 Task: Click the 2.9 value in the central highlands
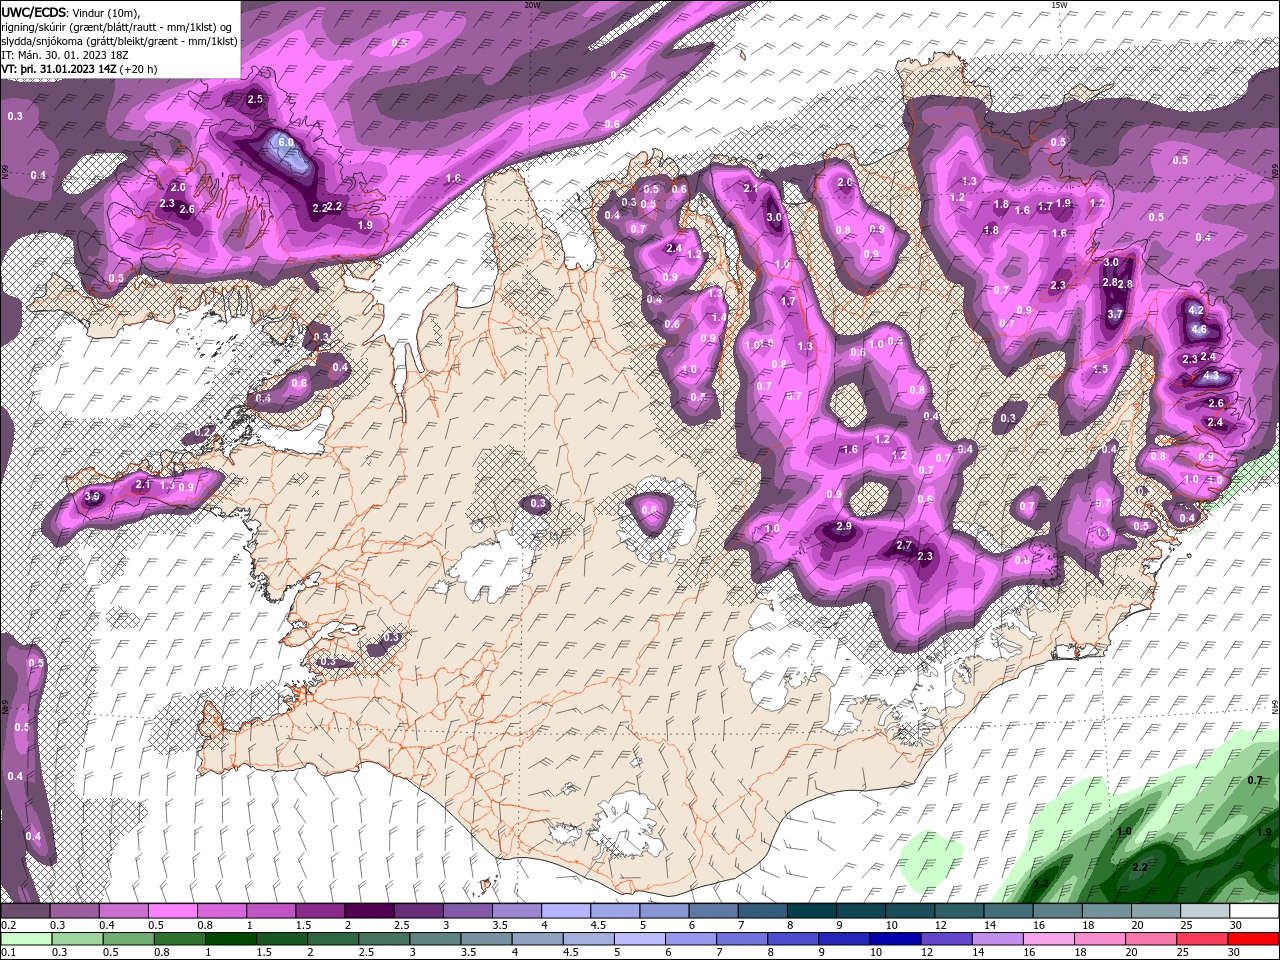click(x=843, y=527)
